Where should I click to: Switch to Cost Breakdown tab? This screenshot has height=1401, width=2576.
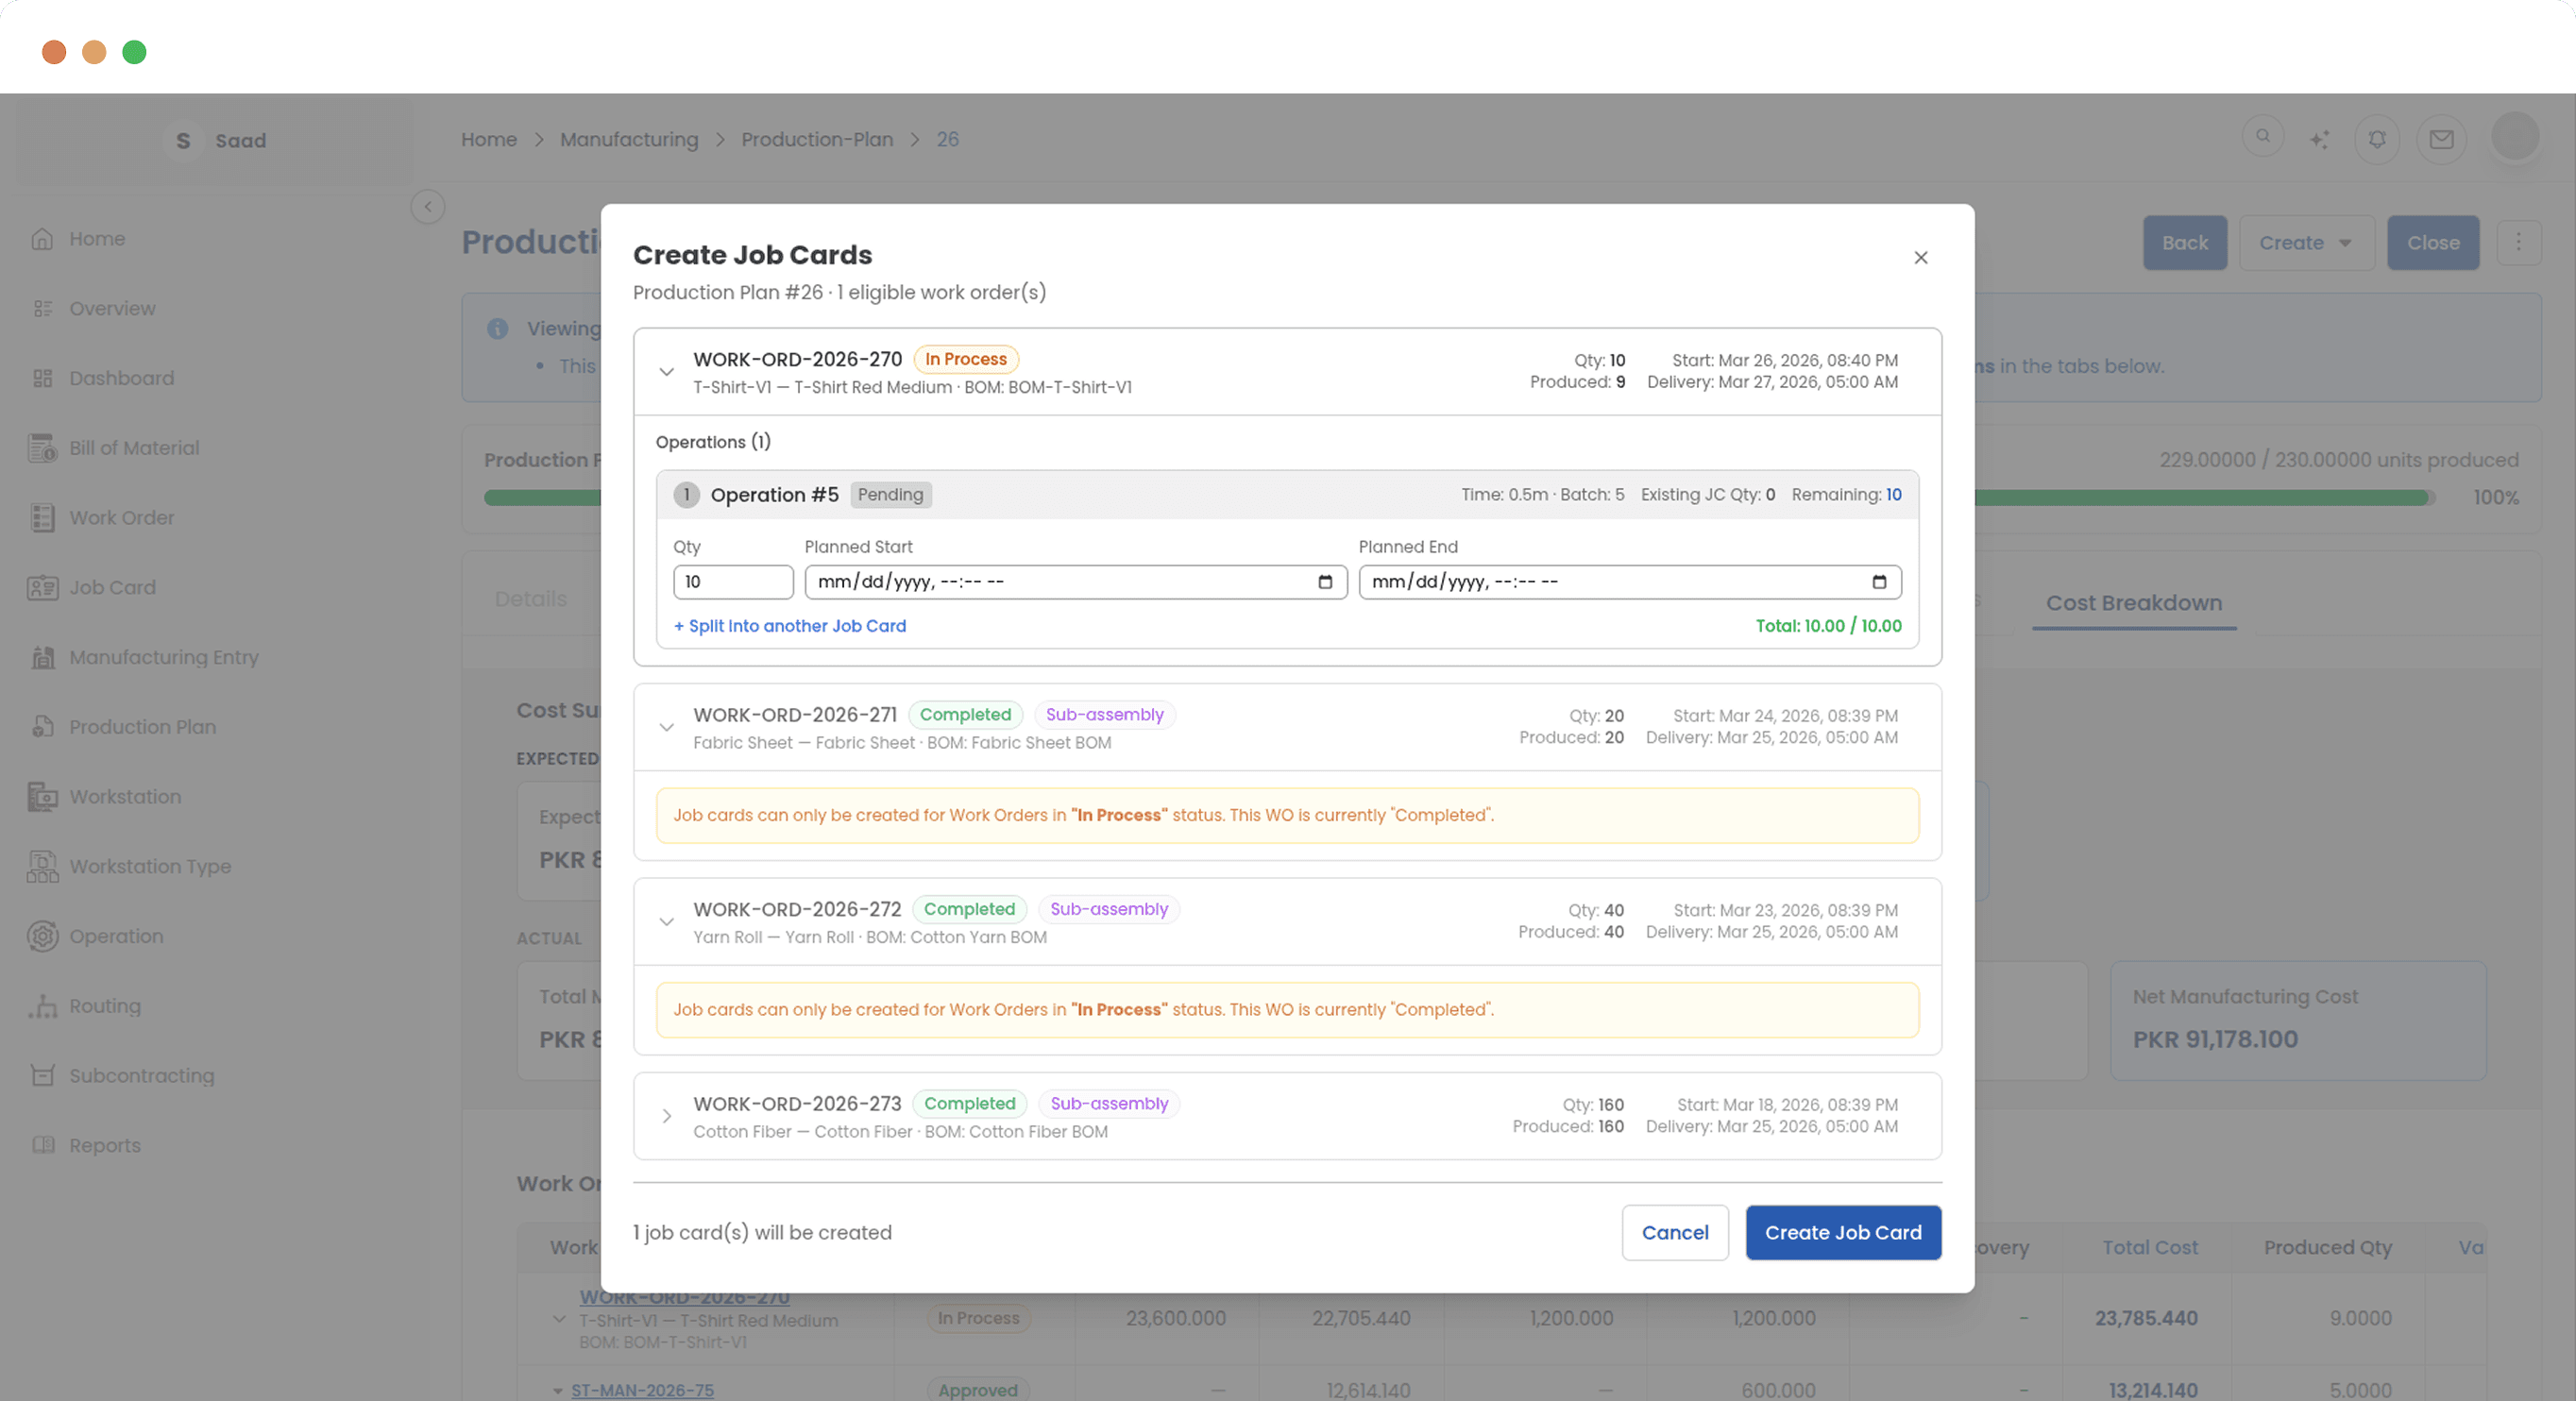(2133, 603)
